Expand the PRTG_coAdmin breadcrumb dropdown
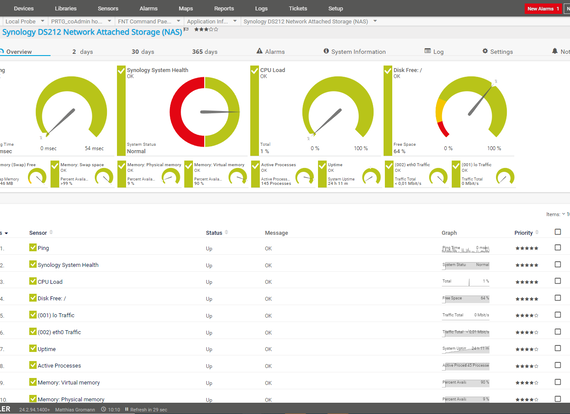The height and width of the screenshot is (414, 570). 109,21
